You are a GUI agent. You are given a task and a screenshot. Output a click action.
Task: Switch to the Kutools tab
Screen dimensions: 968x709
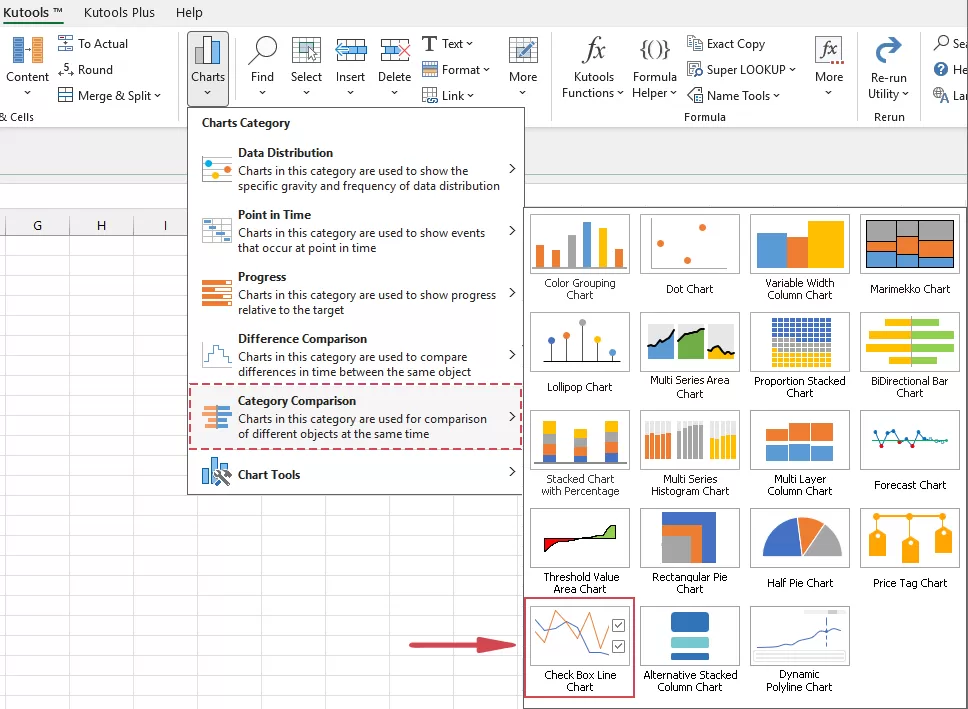tap(33, 12)
